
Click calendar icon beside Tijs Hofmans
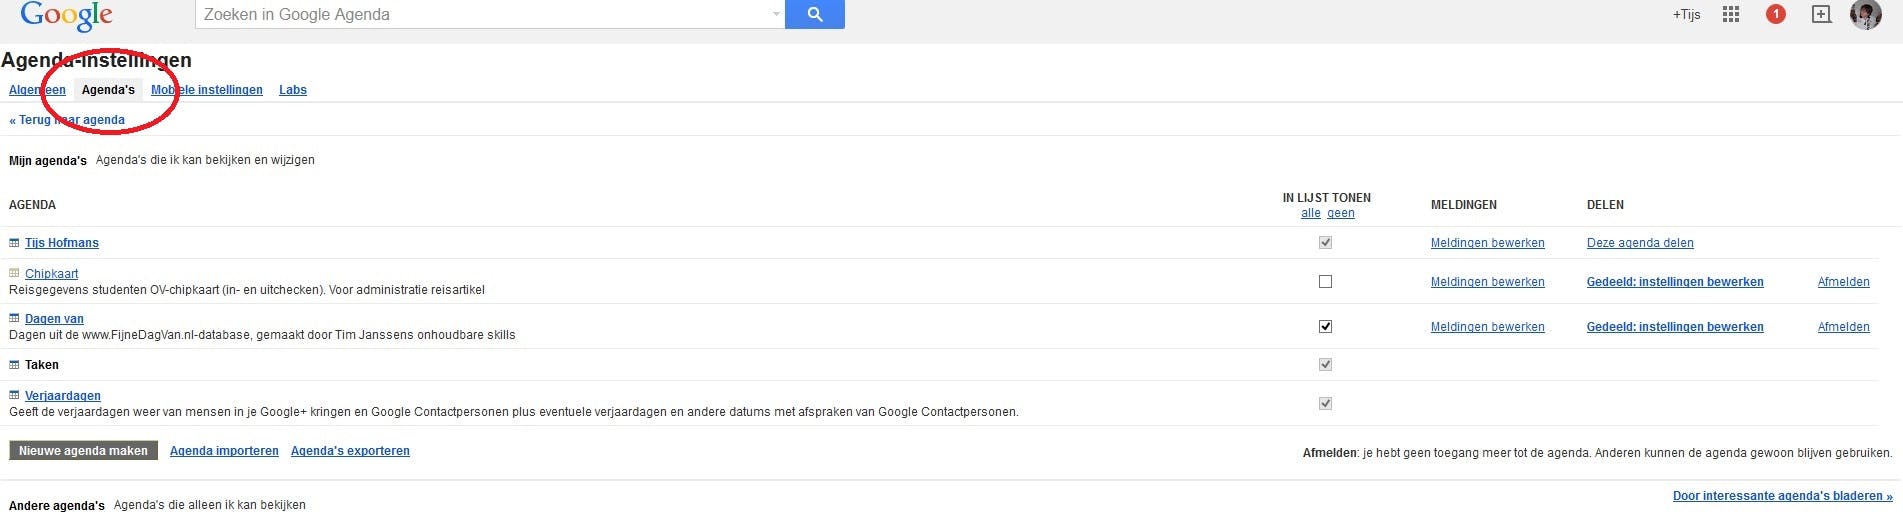point(14,243)
